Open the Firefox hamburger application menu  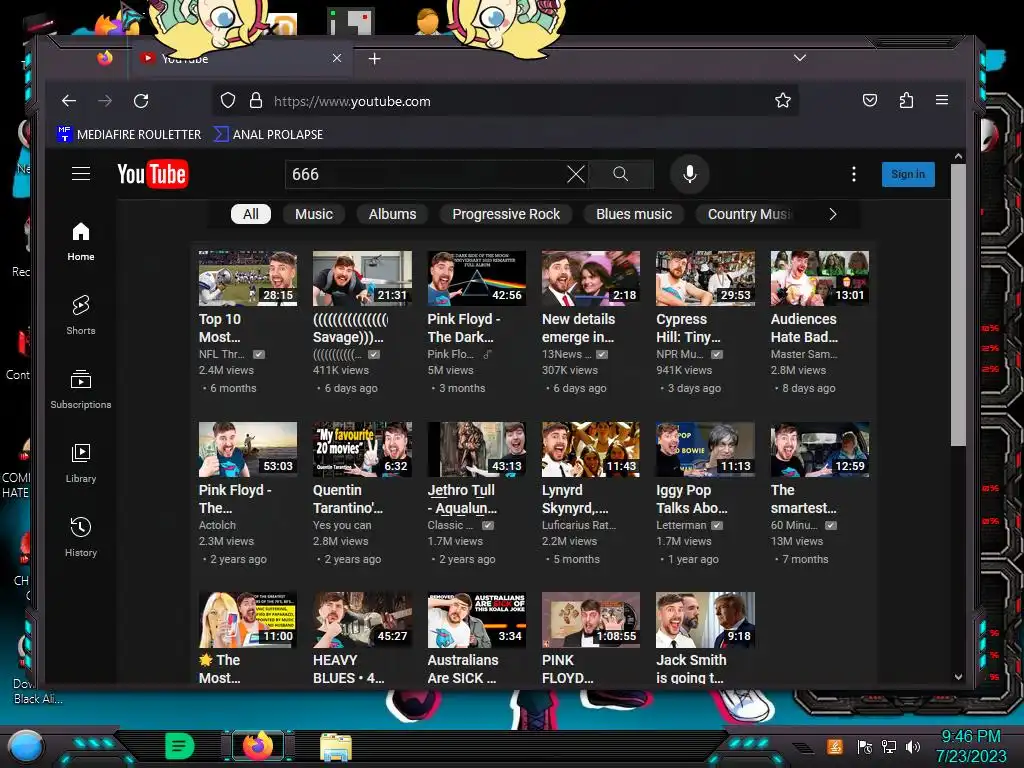coord(942,100)
